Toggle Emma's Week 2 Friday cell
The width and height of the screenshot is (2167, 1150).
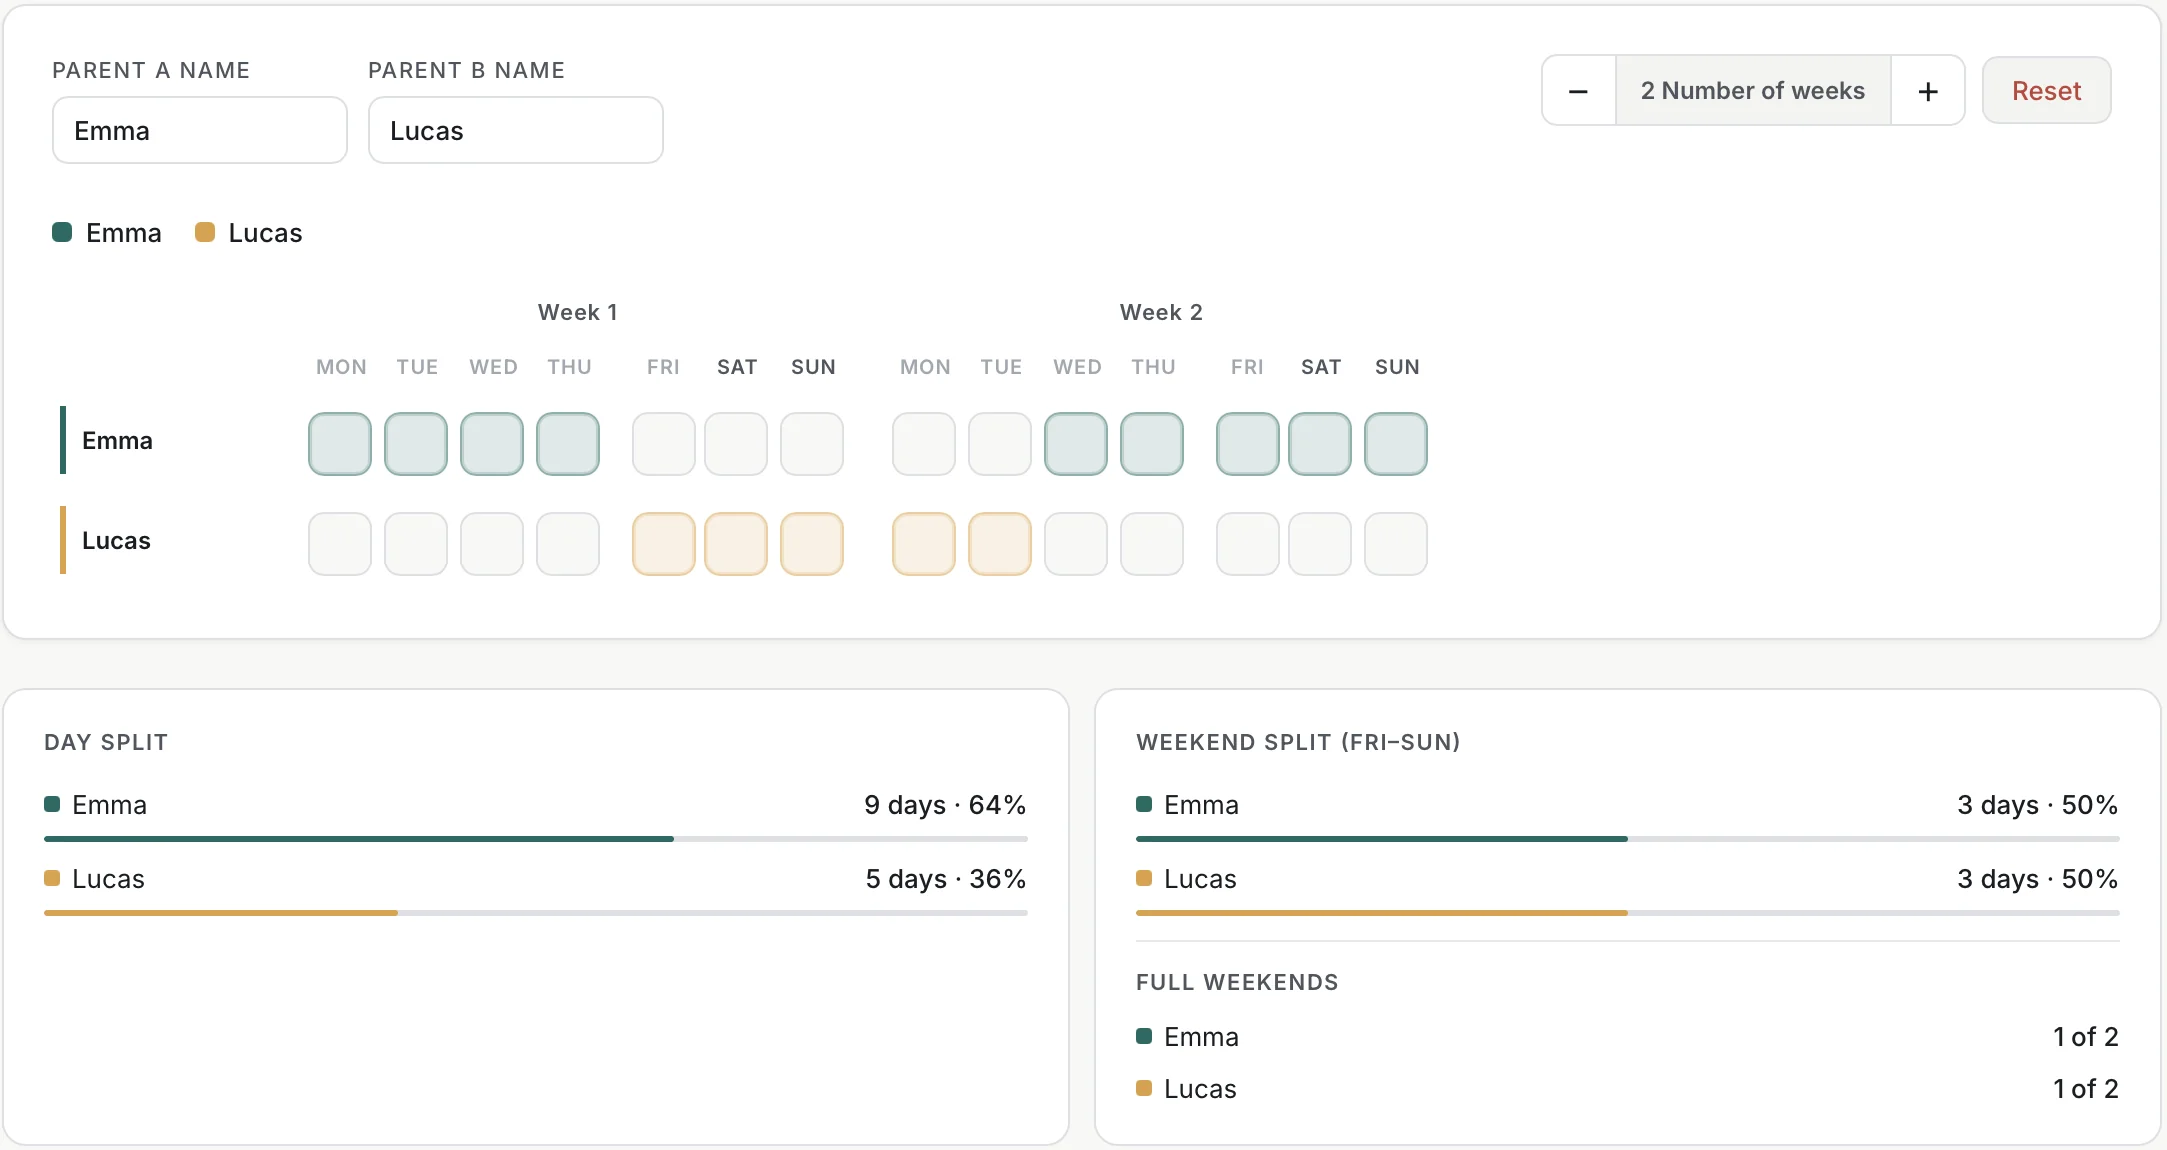[x=1248, y=444]
